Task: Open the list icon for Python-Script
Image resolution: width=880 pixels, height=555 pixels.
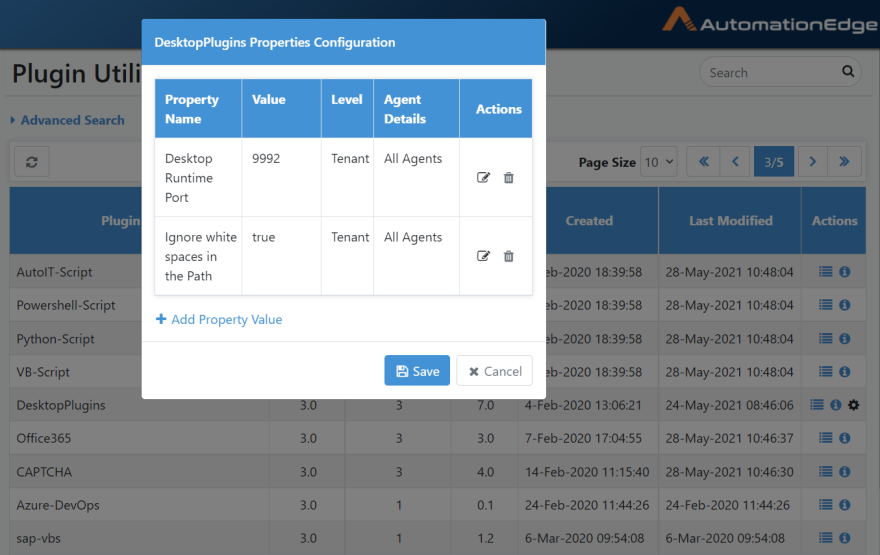Action: pyautogui.click(x=826, y=338)
